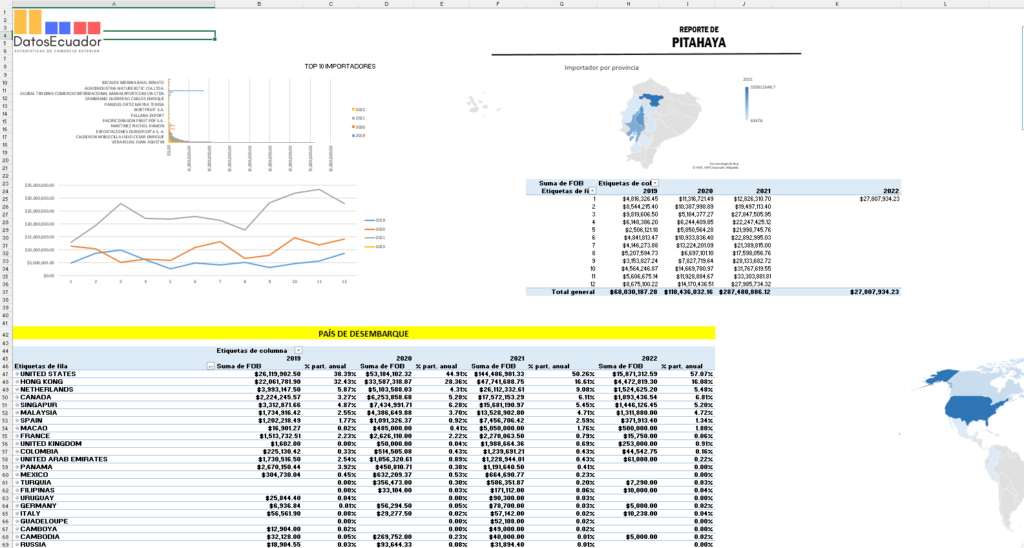Image resolution: width=1024 pixels, height=548 pixels.
Task: Select the 2019 legend entry in bar chart
Action: pos(360,133)
